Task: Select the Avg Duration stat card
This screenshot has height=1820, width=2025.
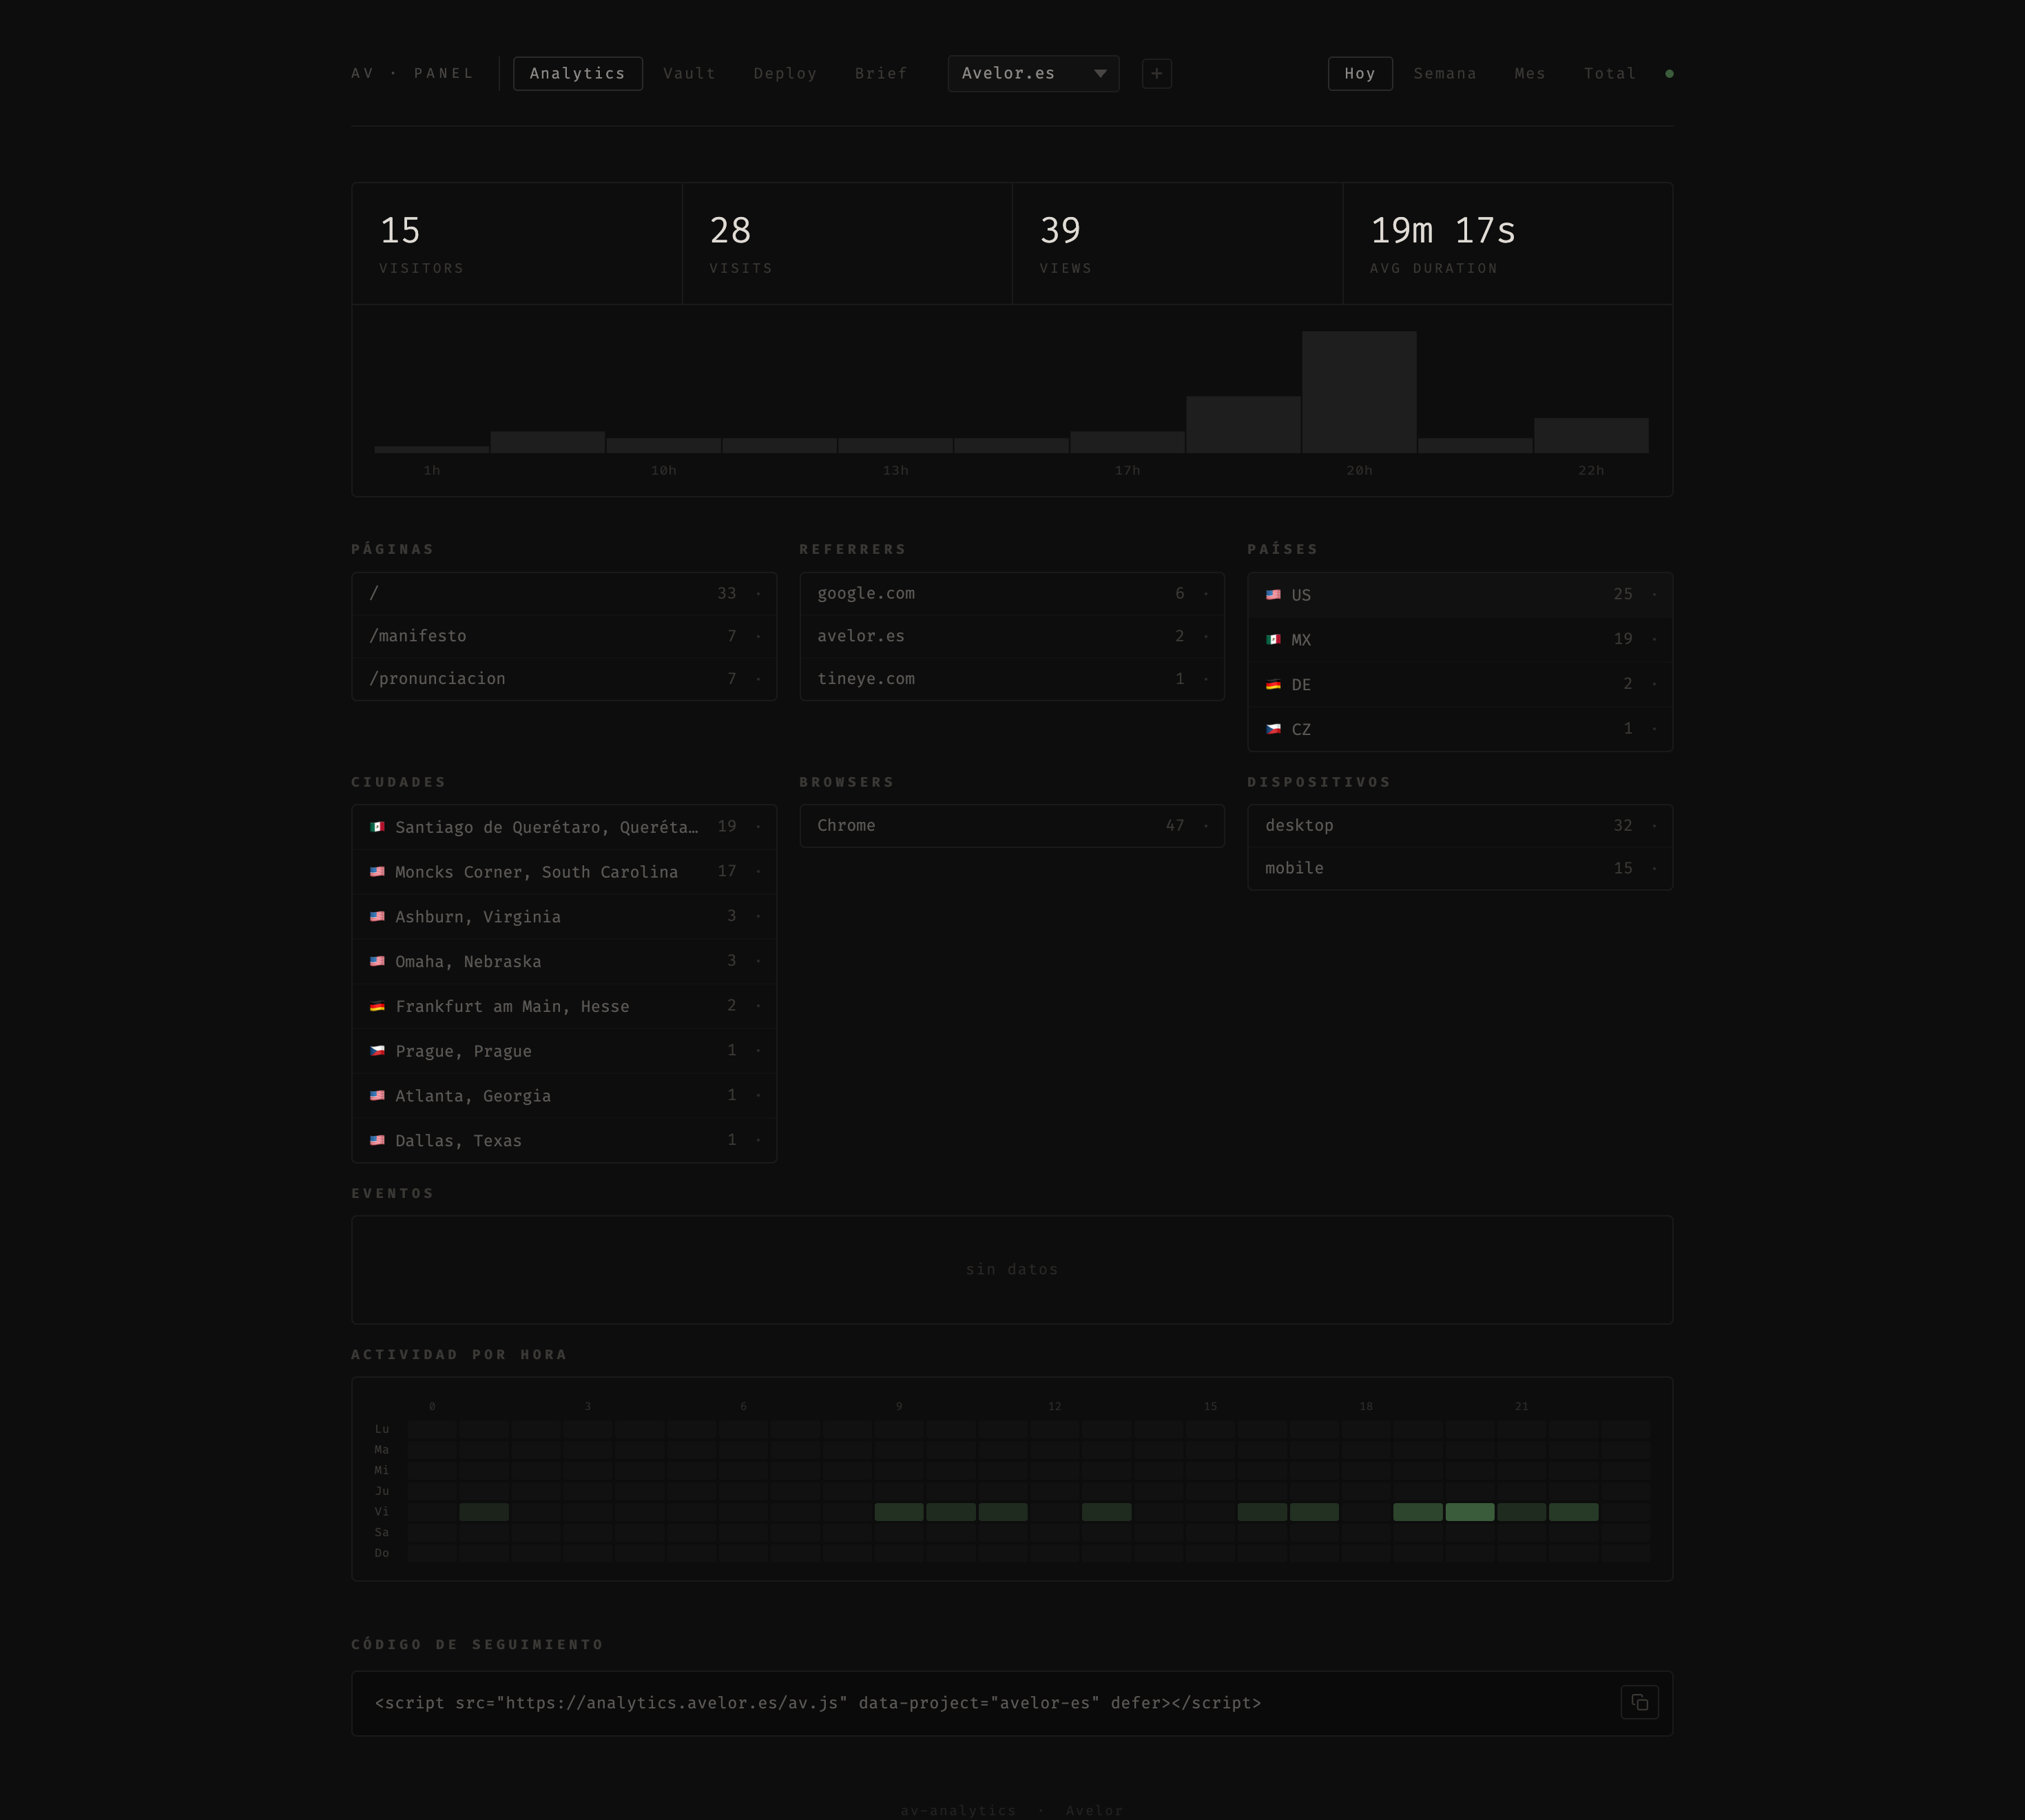Action: pos(1507,244)
